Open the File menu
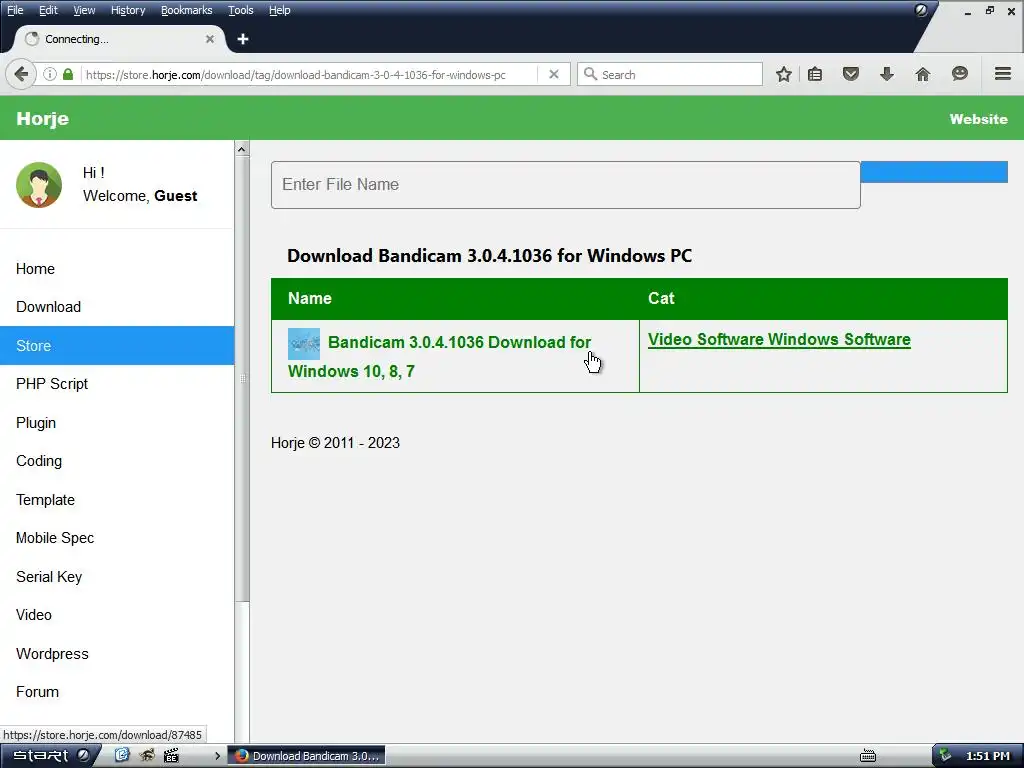The height and width of the screenshot is (768, 1024). (15, 10)
